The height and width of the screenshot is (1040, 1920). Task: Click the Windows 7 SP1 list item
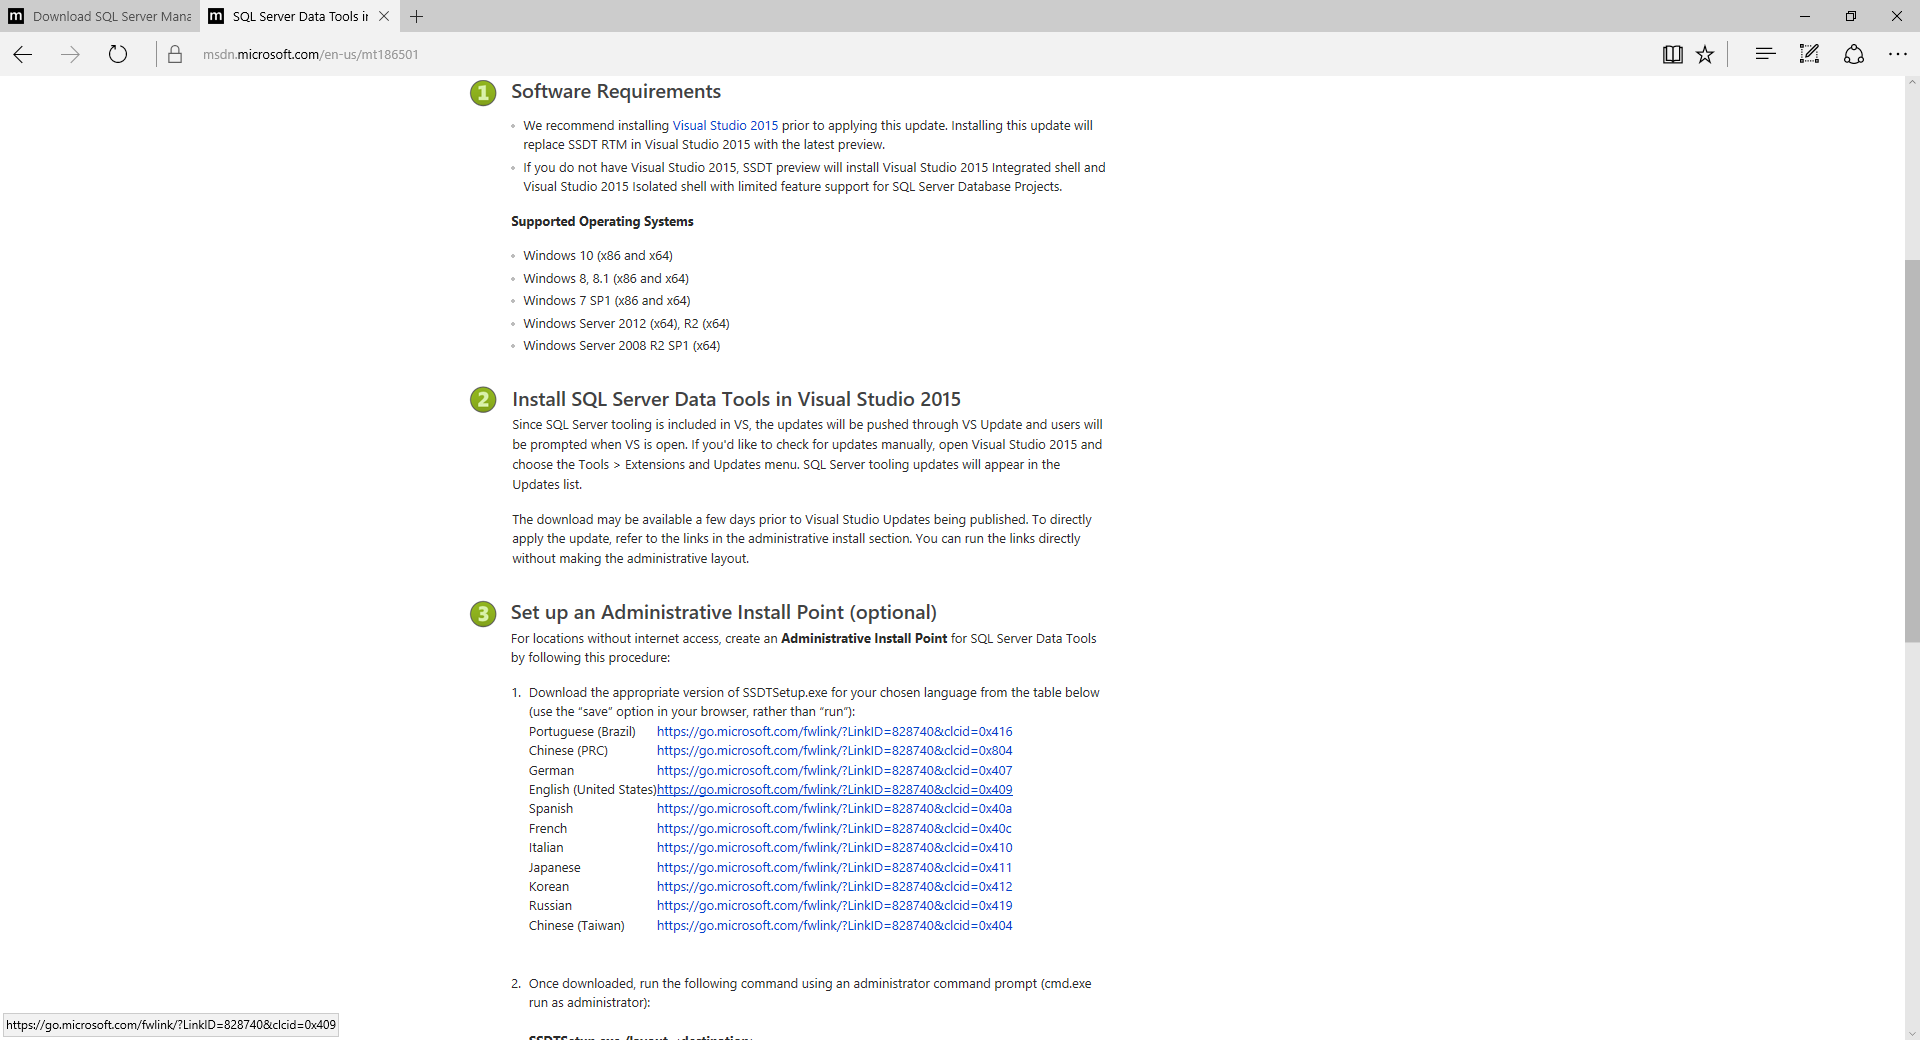(607, 301)
